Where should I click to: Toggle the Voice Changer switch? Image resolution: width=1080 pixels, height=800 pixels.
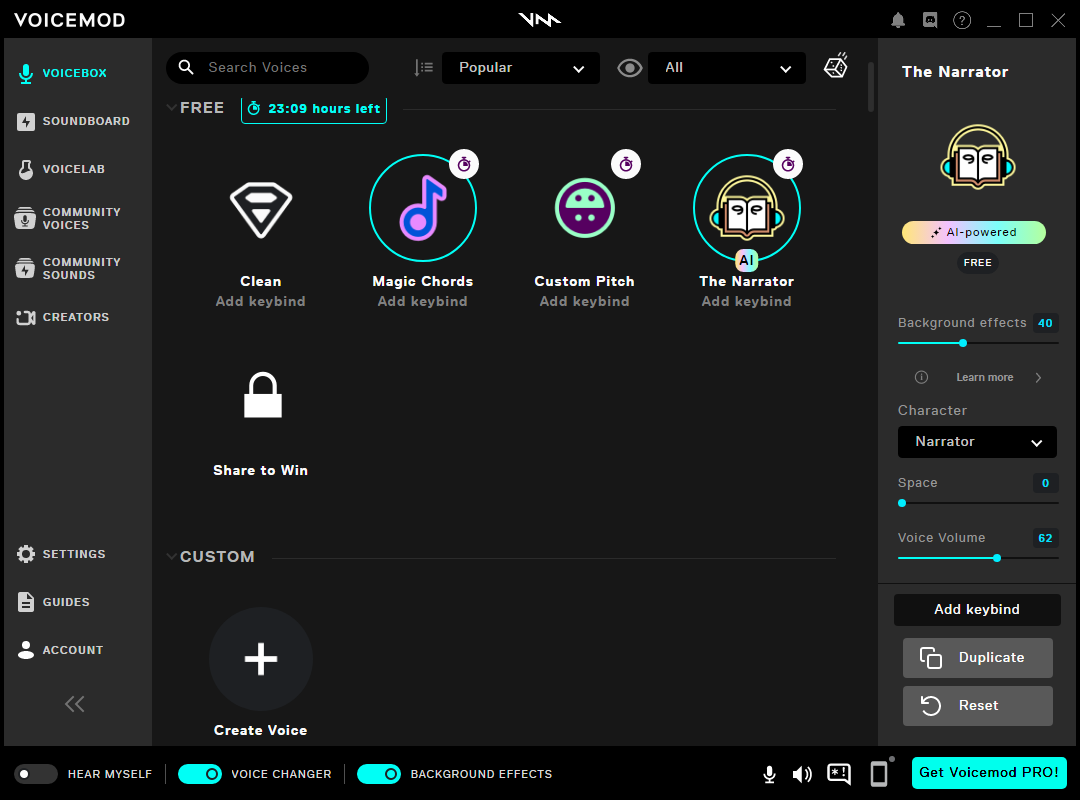tap(200, 774)
